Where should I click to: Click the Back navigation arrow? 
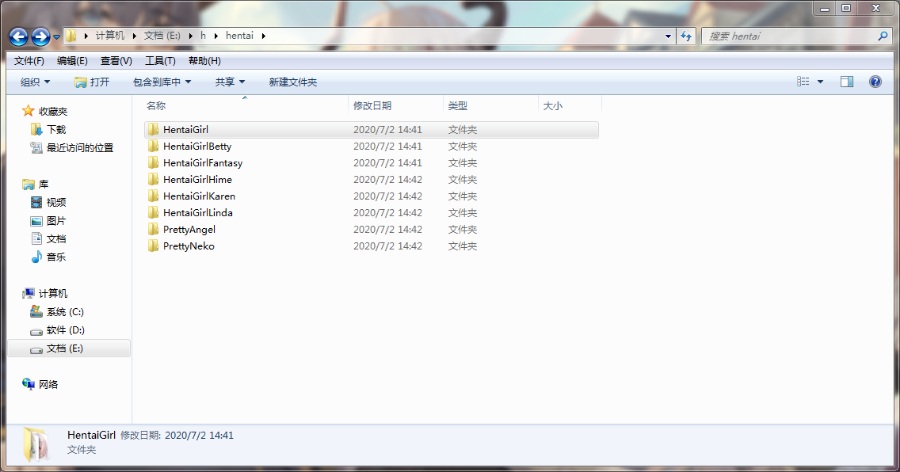click(x=19, y=37)
